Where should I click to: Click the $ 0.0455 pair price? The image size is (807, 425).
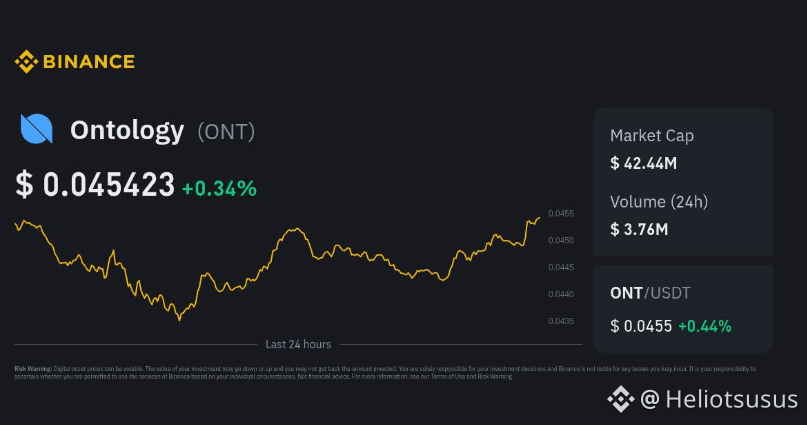(x=641, y=326)
